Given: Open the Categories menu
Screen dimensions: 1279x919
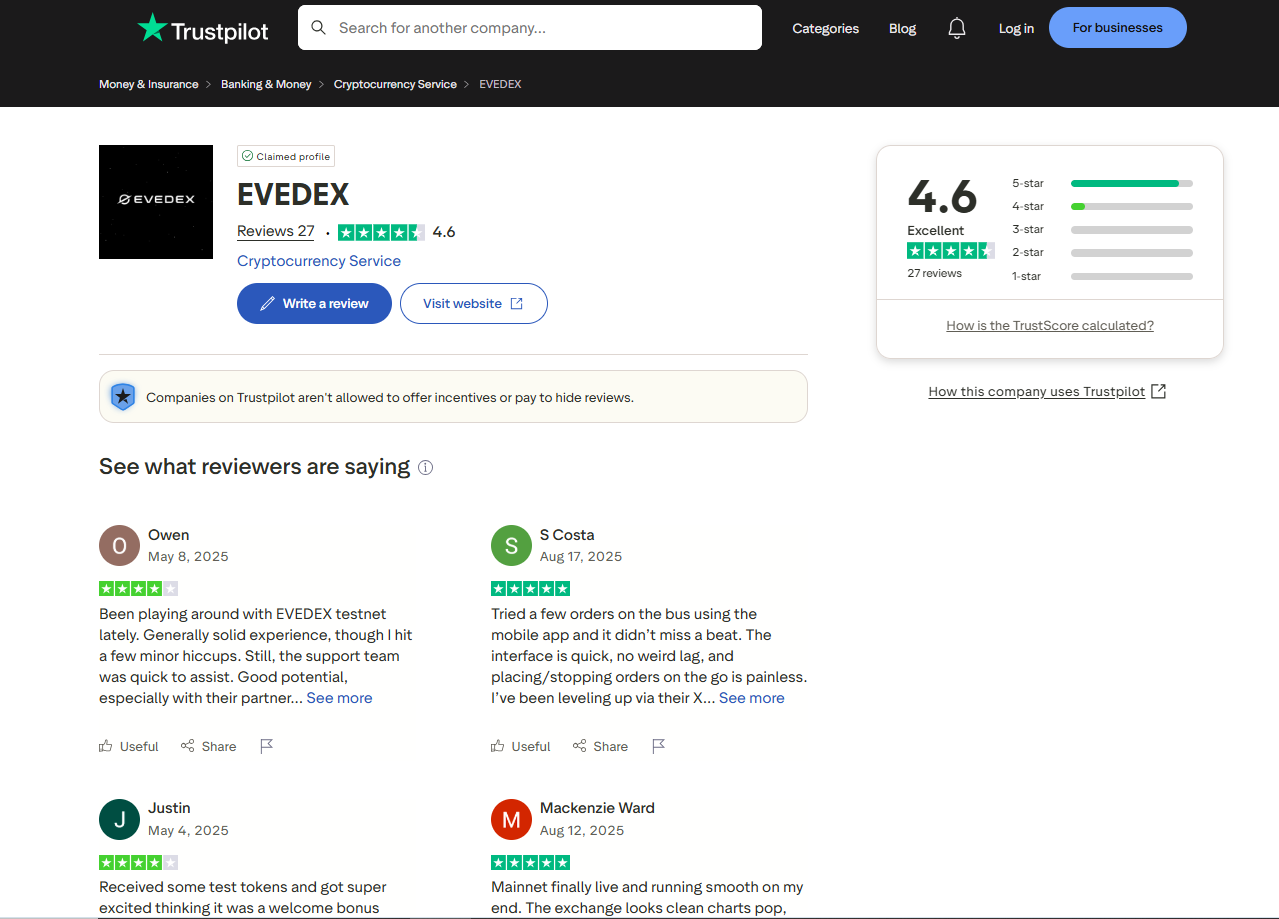Looking at the screenshot, I should tap(825, 28).
